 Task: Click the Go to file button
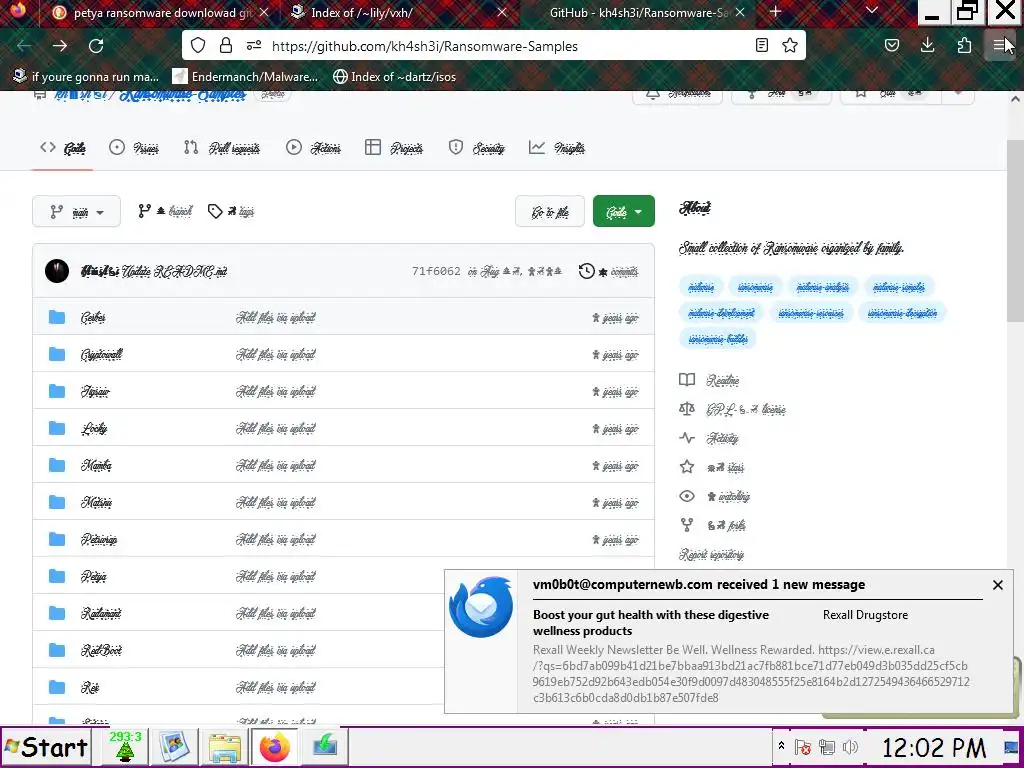pos(550,212)
